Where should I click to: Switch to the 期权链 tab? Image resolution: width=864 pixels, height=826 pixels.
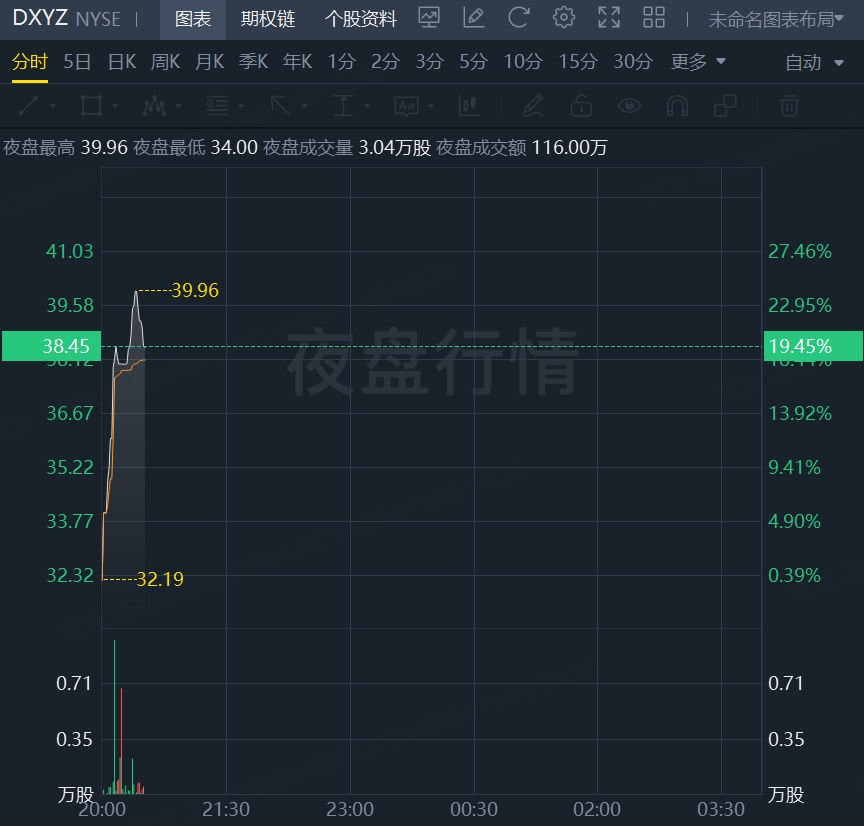[x=268, y=19]
